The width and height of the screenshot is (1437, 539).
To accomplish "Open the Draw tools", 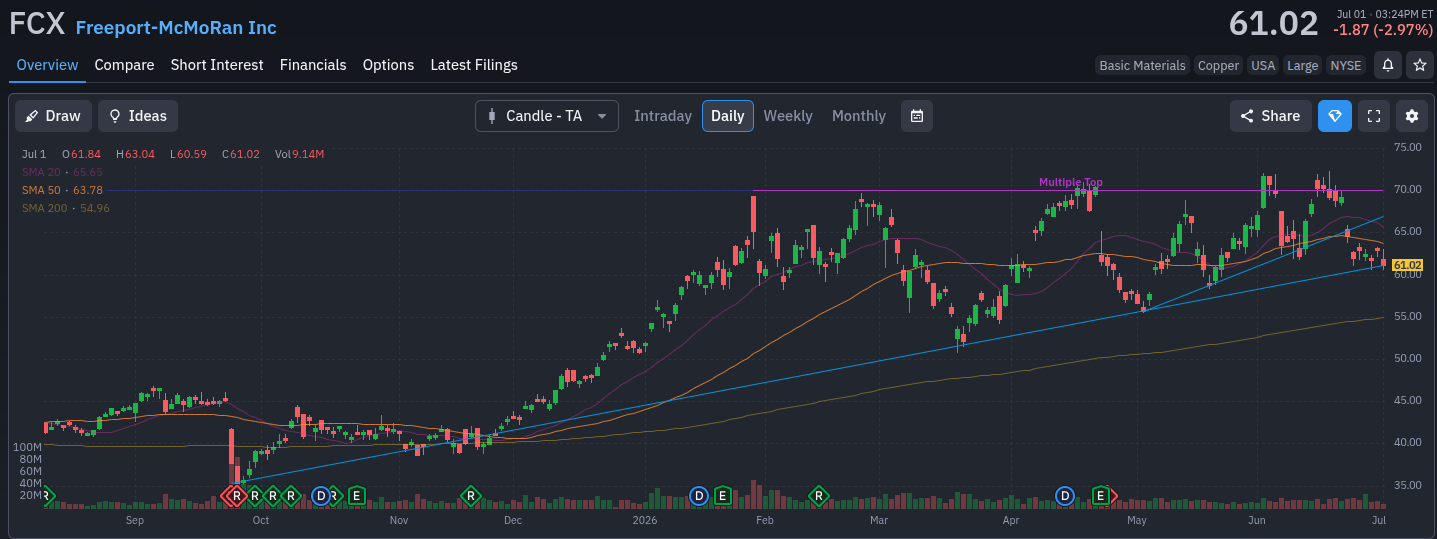I will 53,116.
